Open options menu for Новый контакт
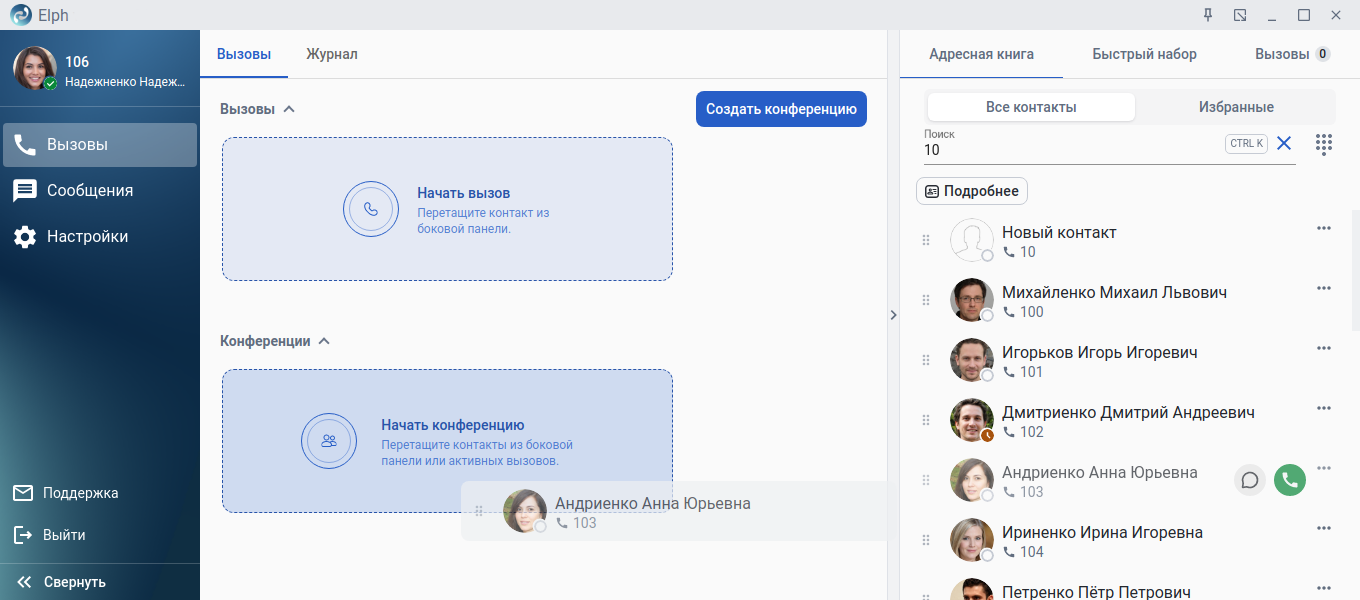The image size is (1360, 600). (x=1324, y=228)
